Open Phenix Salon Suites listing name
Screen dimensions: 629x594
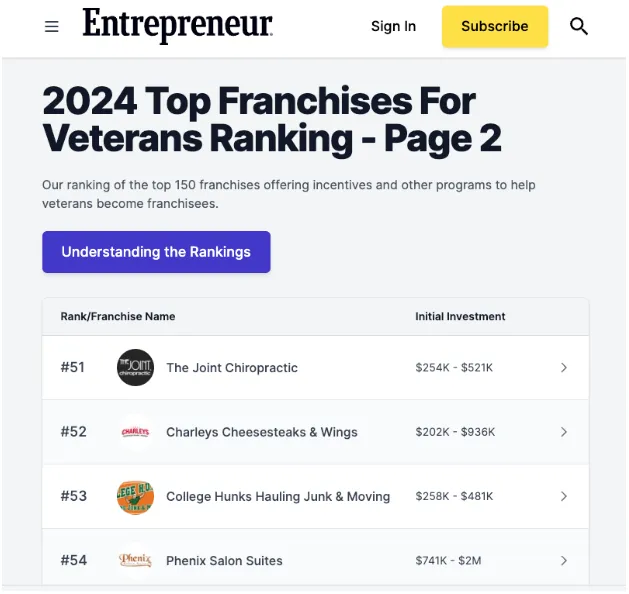pyautogui.click(x=224, y=560)
